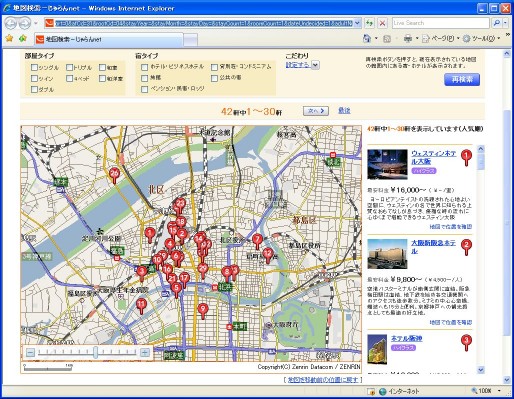Open the 100% zoom level dropdown
This screenshot has width=514, height=399.
pos(499,391)
